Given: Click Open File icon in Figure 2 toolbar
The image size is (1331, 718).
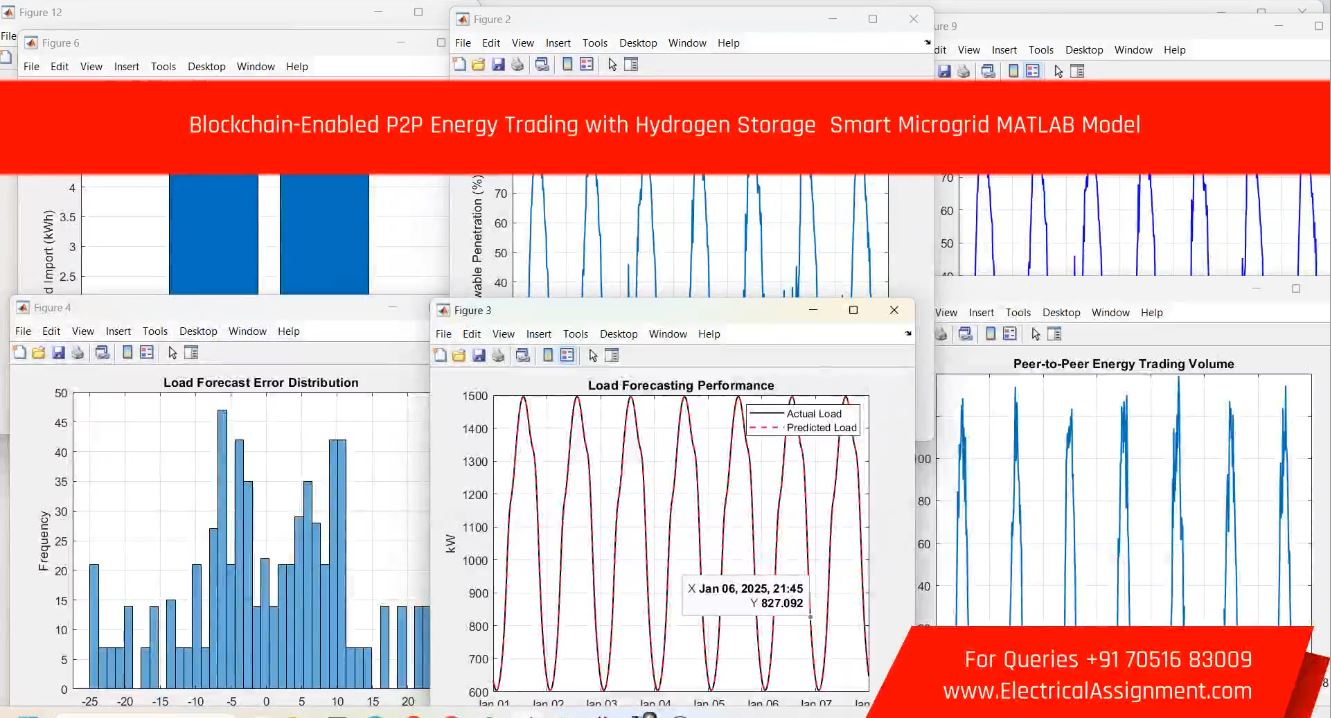Looking at the screenshot, I should (478, 64).
